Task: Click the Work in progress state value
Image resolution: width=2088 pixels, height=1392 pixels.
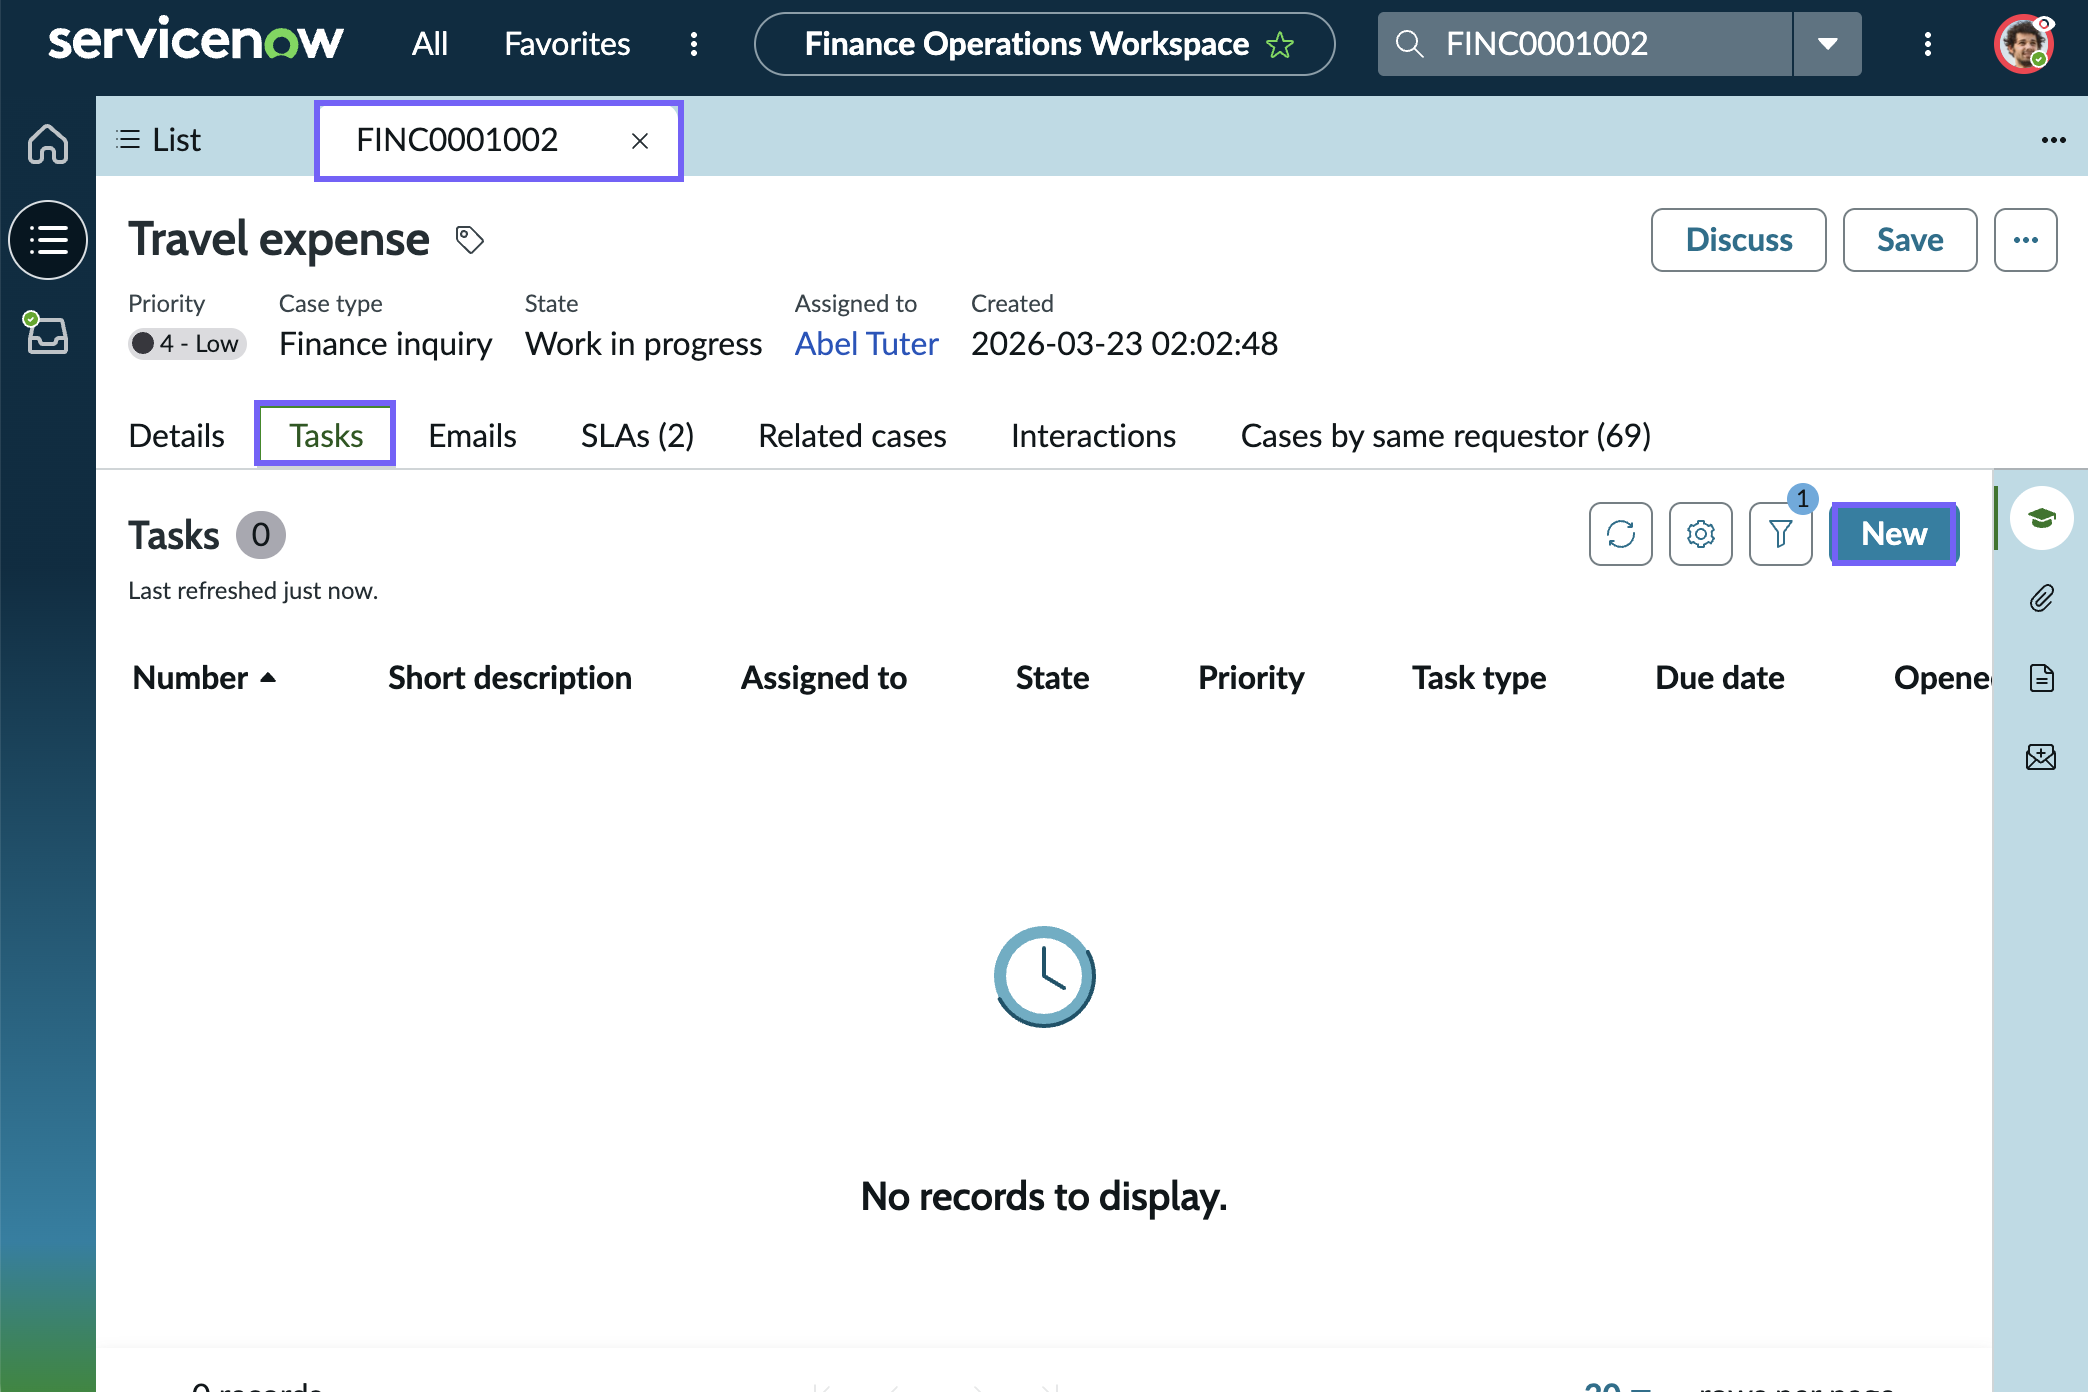Action: (x=643, y=344)
